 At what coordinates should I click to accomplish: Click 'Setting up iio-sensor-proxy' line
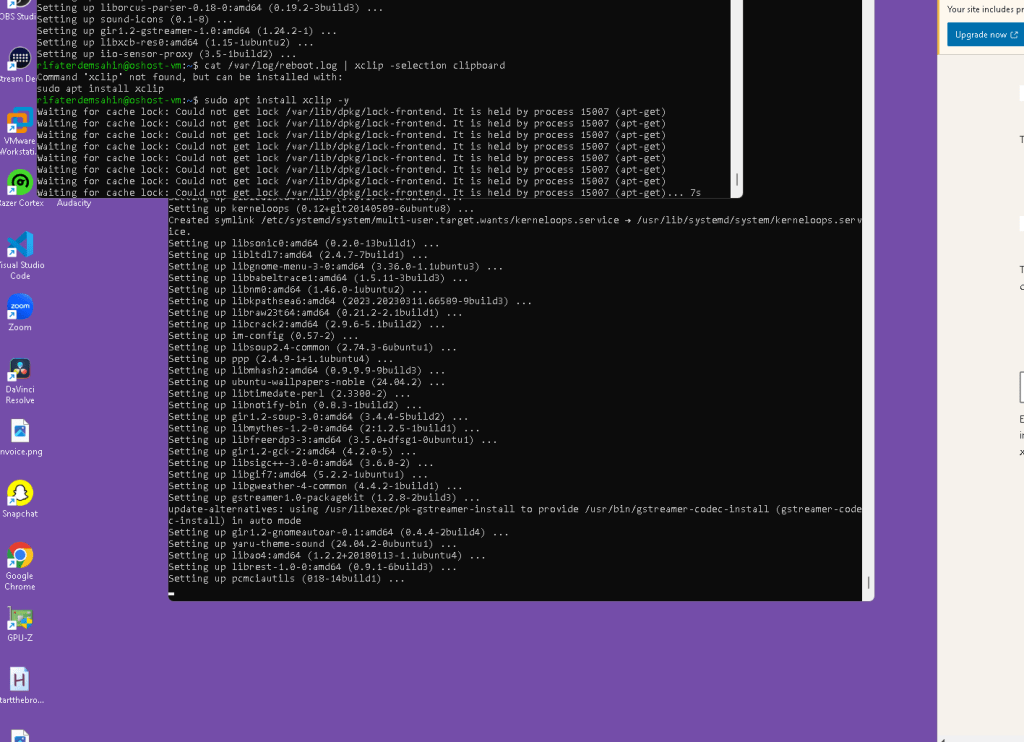pyautogui.click(x=167, y=54)
